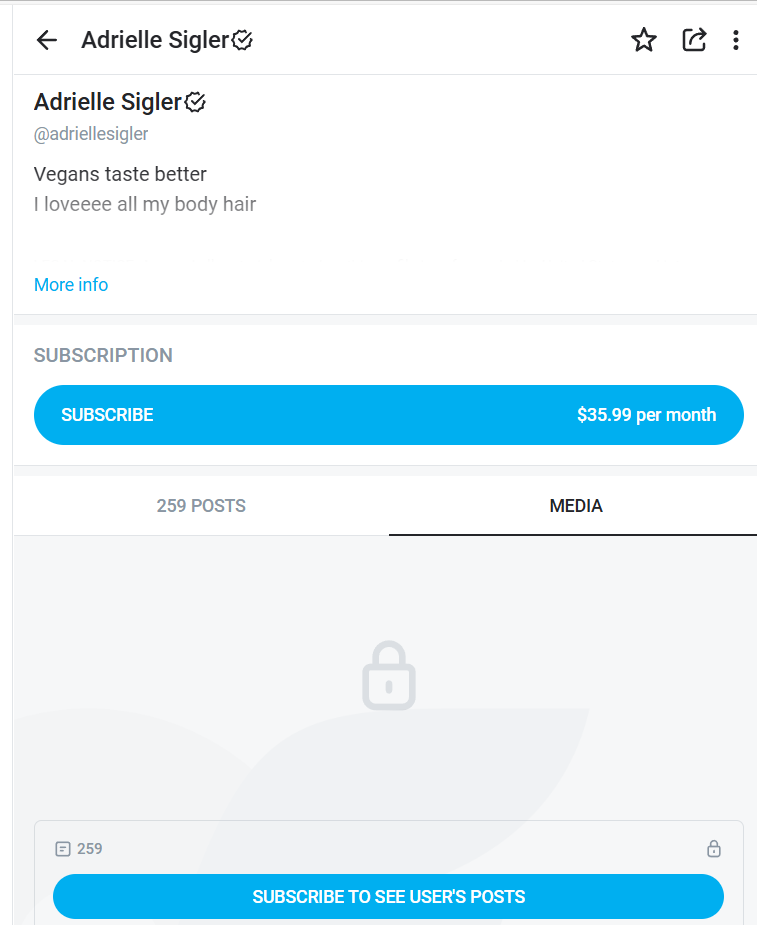Viewport: 757px width, 925px height.
Task: Click the post count icon showing 259
Action: (63, 849)
